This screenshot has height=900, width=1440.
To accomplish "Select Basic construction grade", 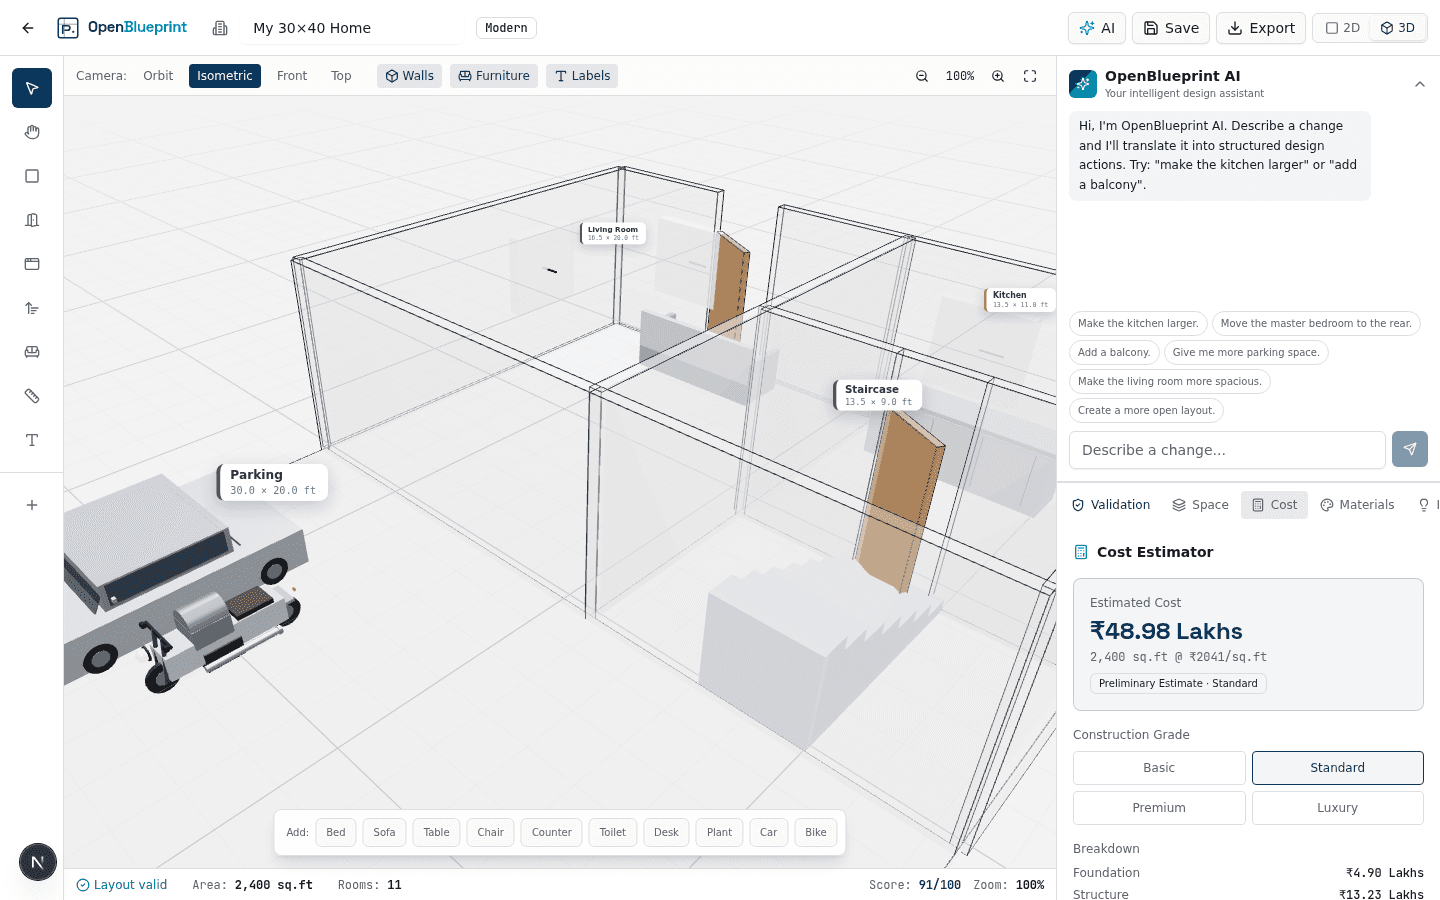I will click(1159, 768).
